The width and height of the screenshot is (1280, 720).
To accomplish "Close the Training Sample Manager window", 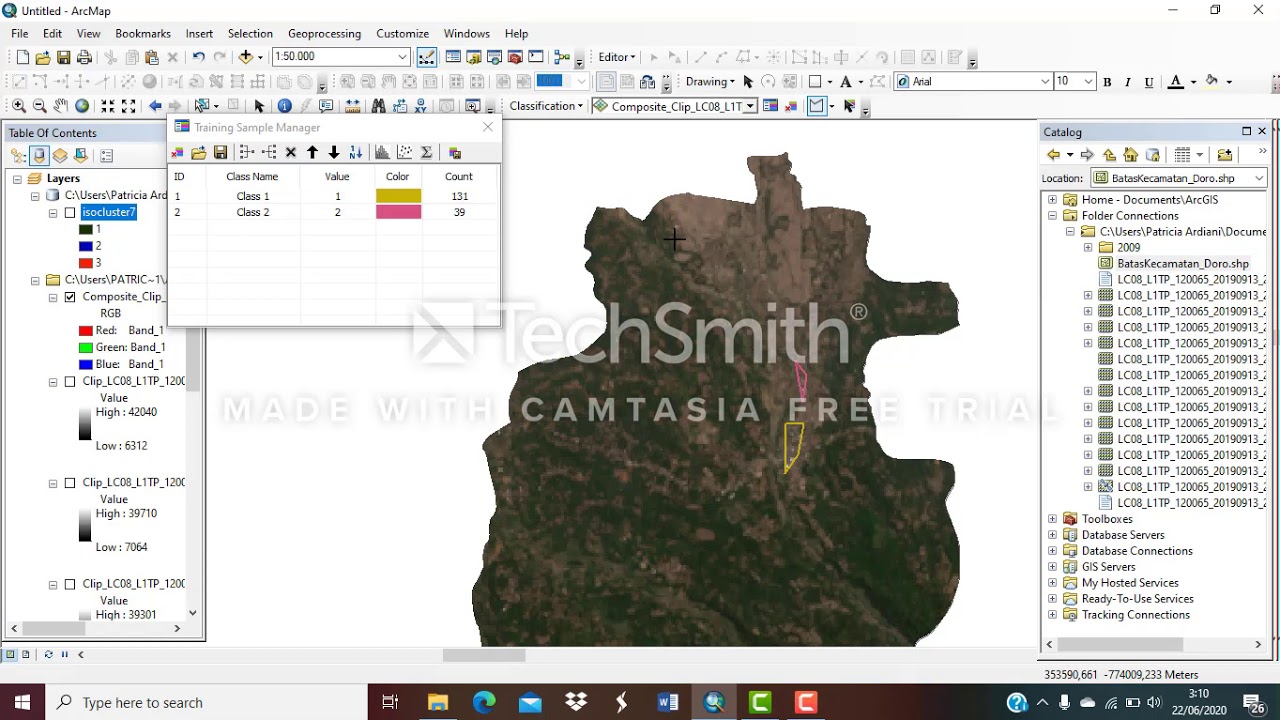I will pyautogui.click(x=488, y=127).
